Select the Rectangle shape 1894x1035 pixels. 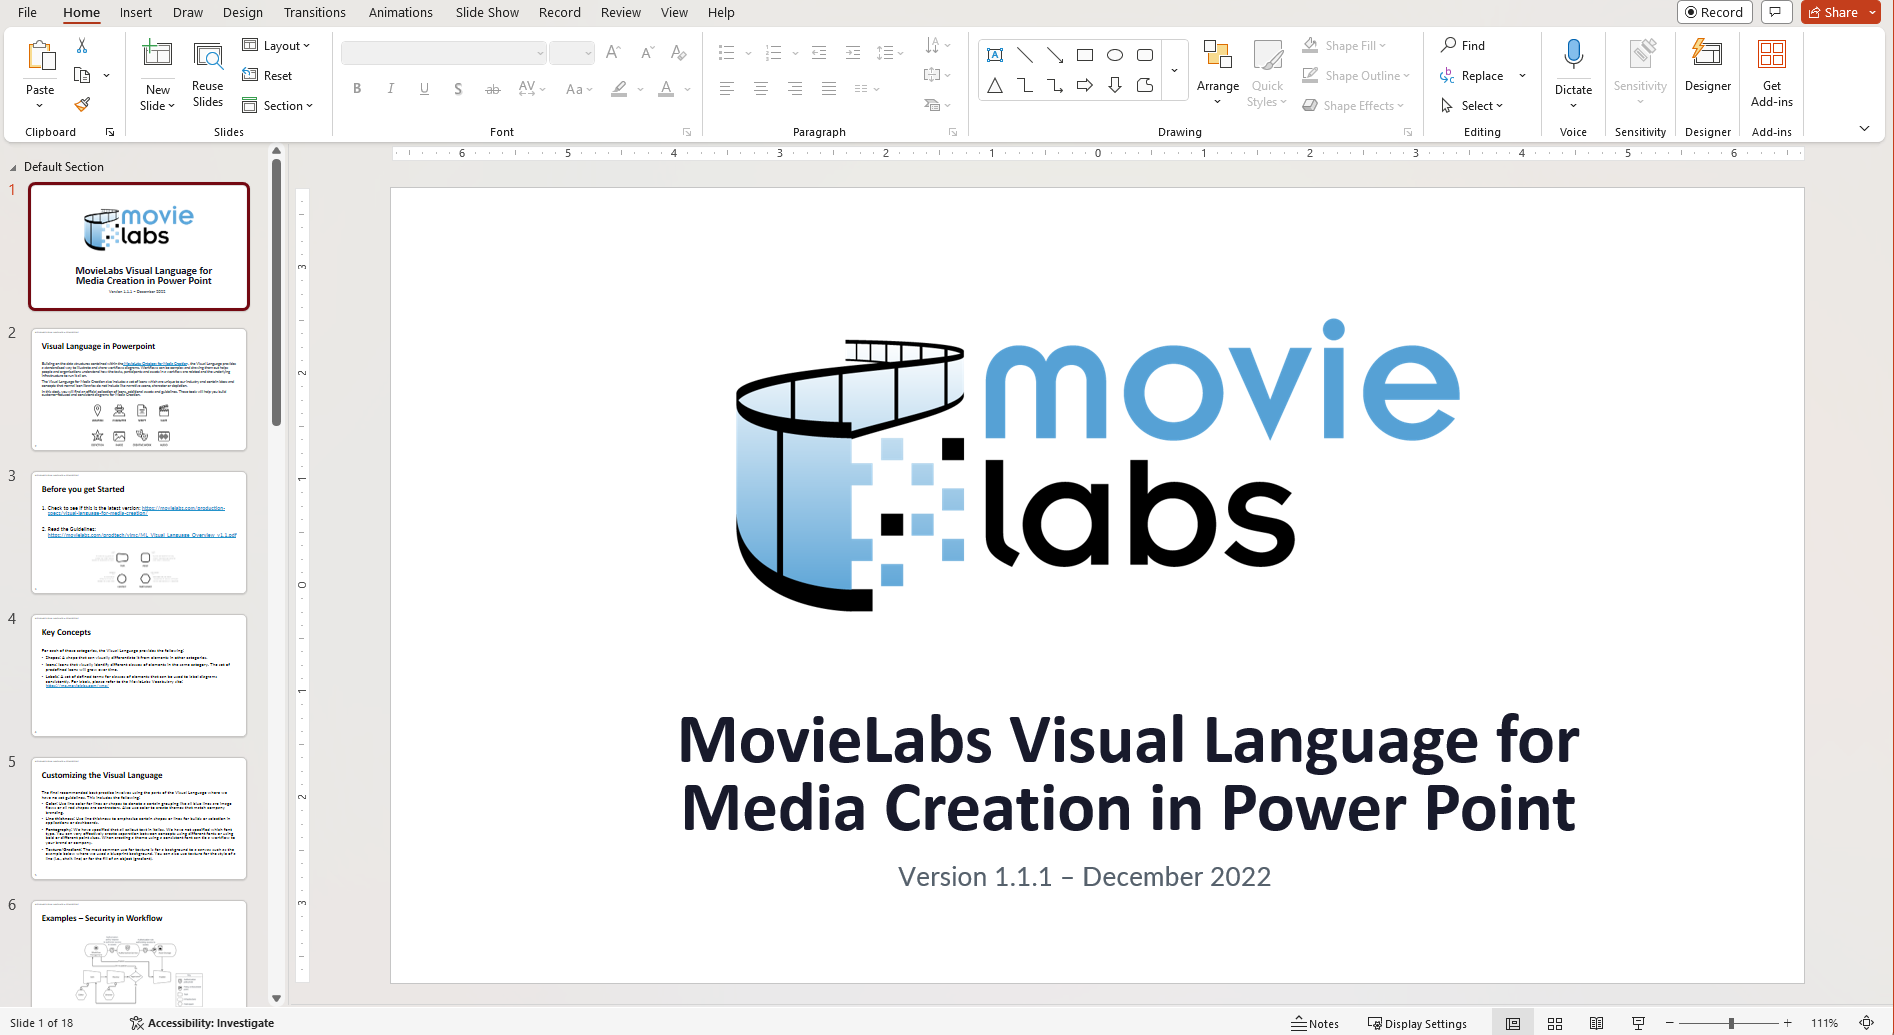click(1085, 55)
